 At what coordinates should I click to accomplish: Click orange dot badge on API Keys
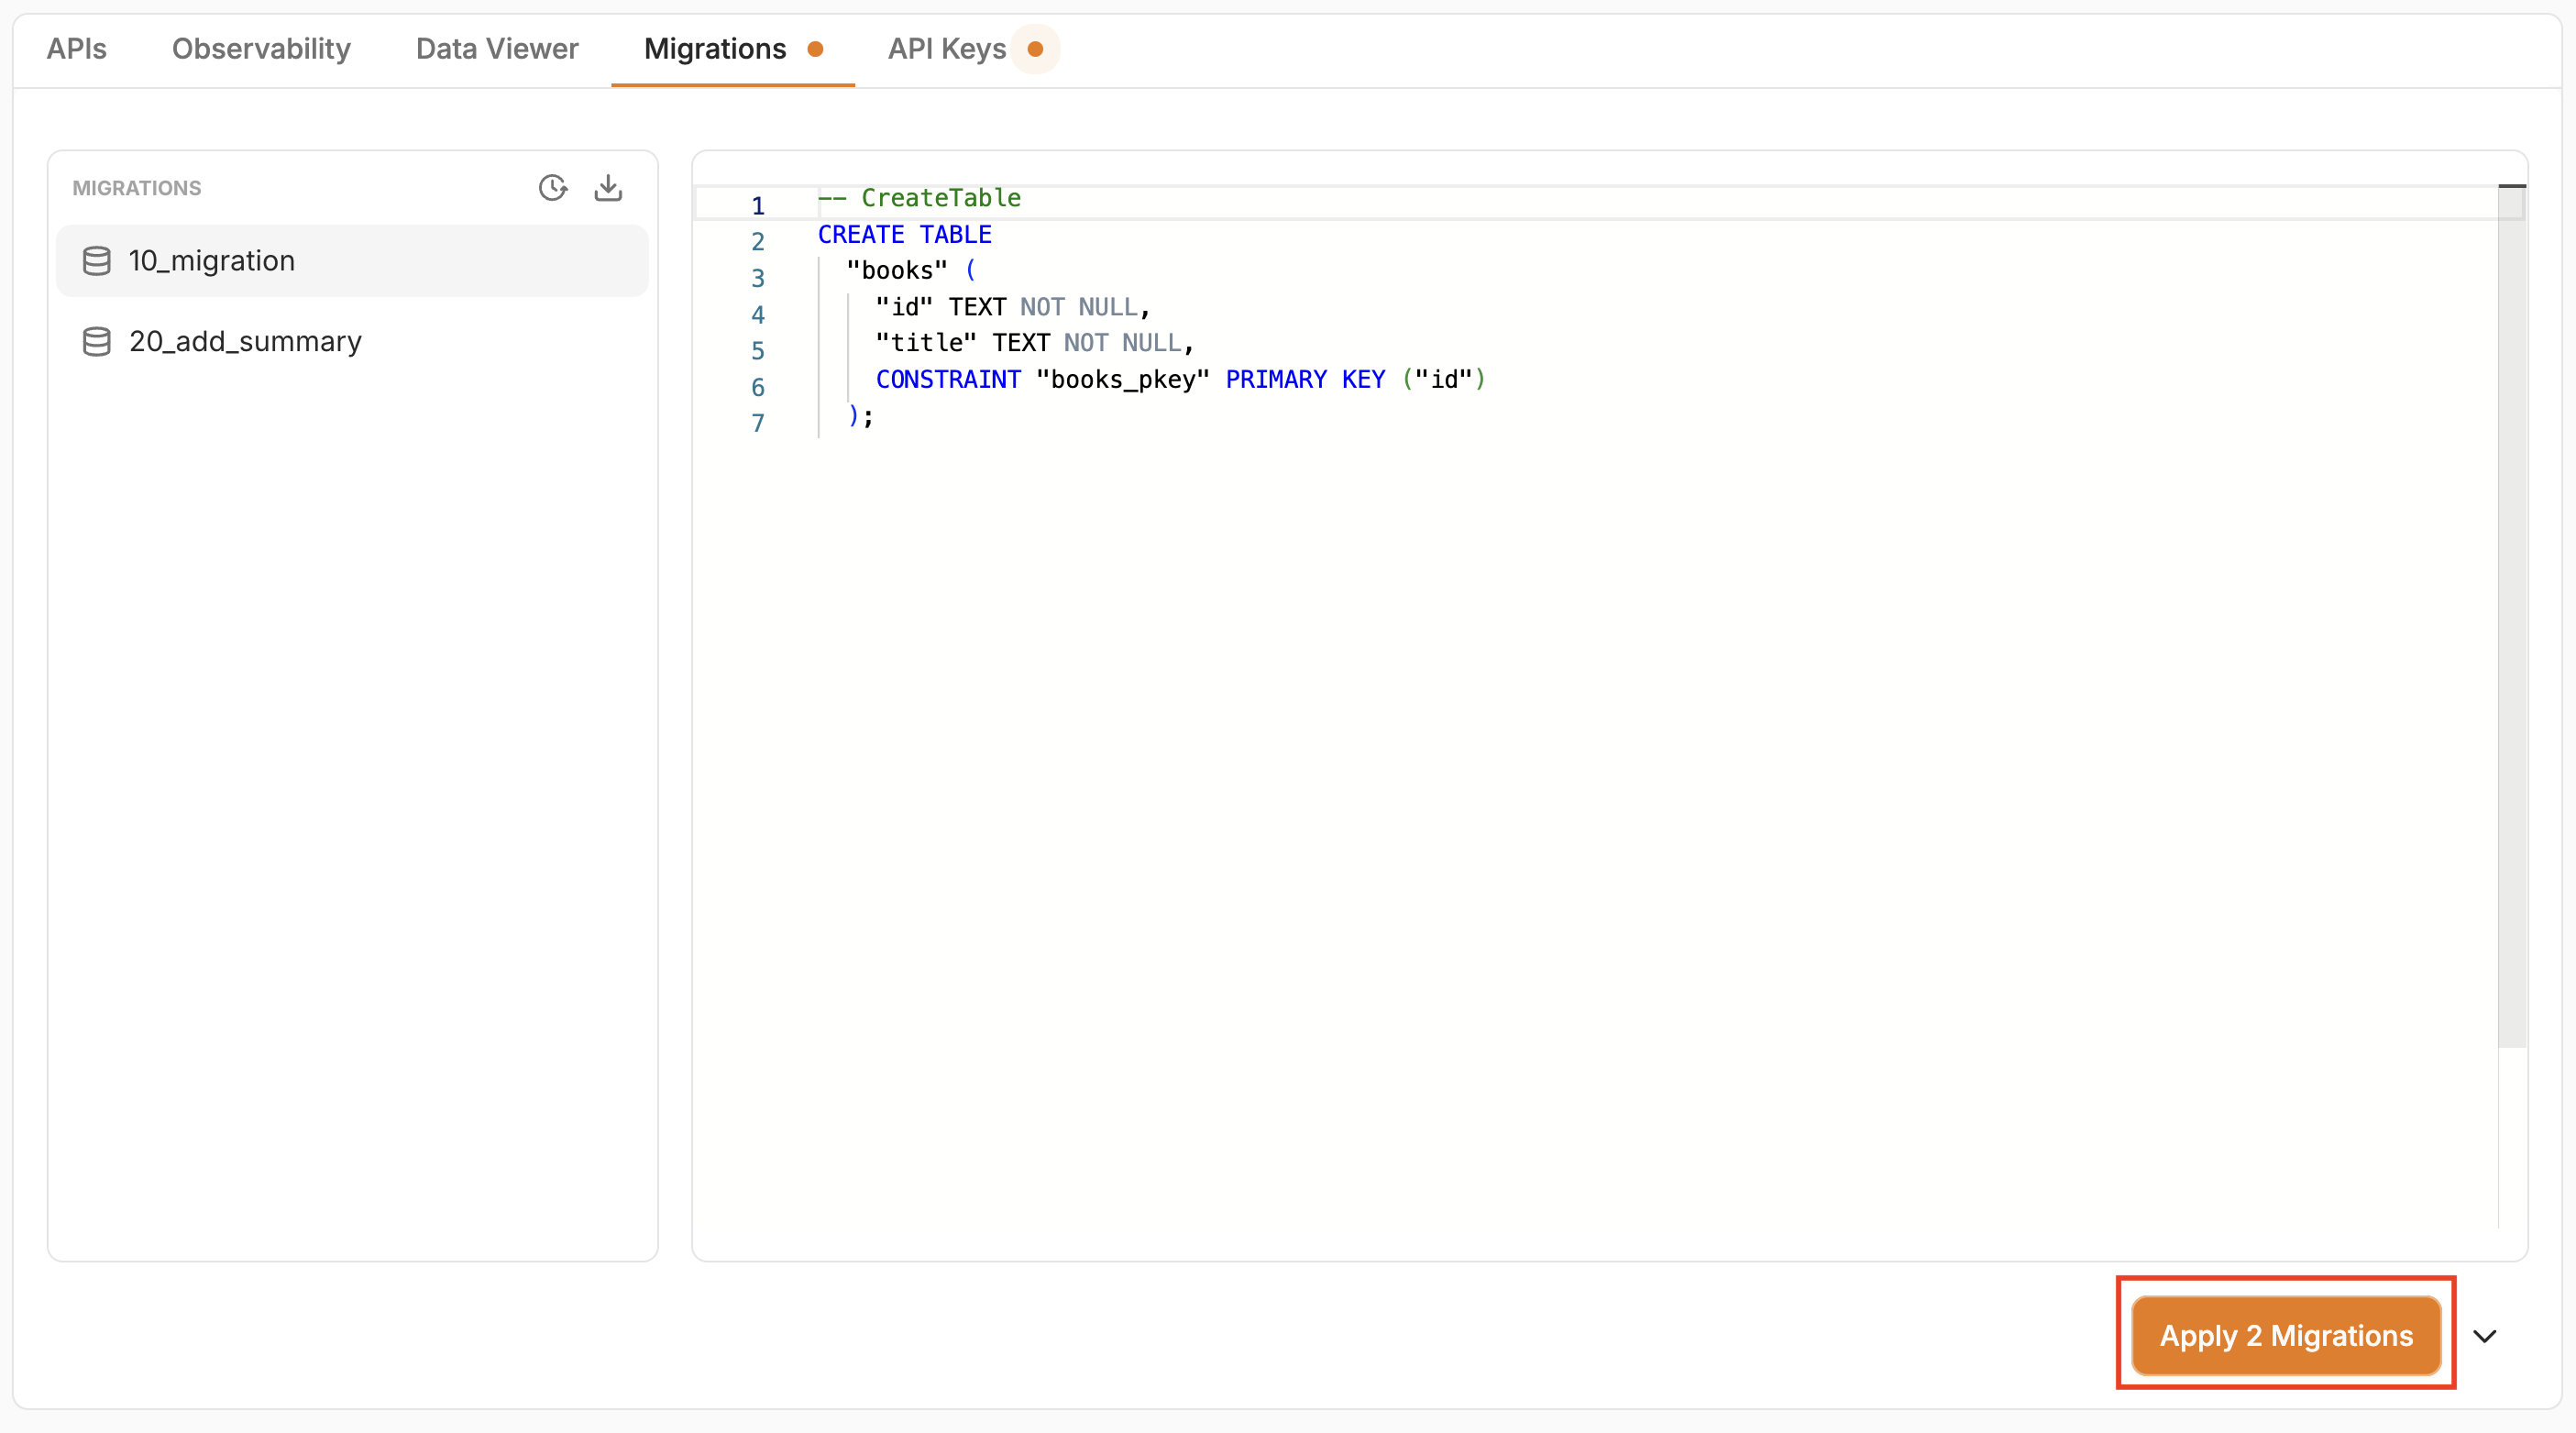pos(1035,49)
